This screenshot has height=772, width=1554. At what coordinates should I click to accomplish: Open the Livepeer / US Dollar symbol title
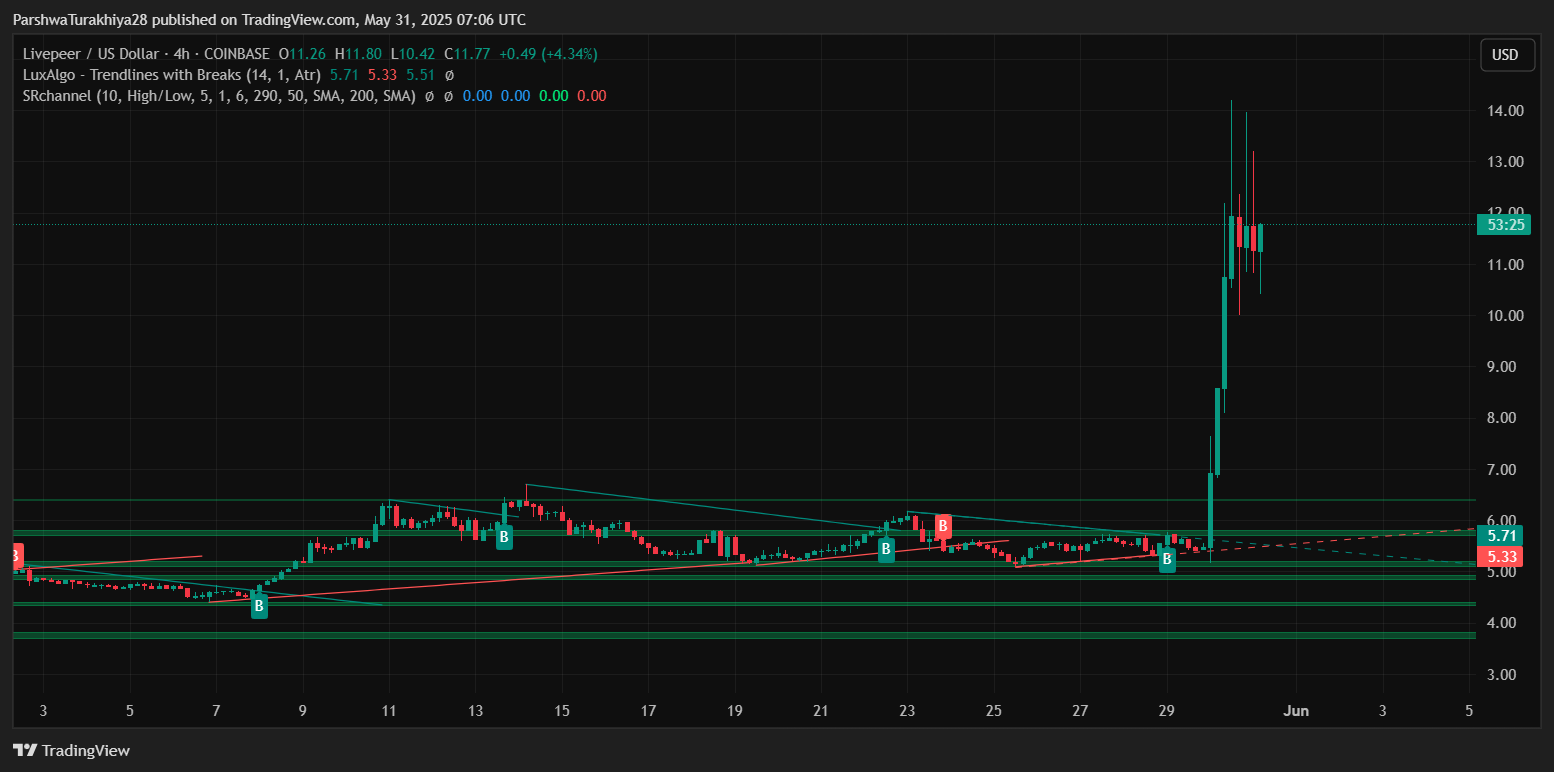pyautogui.click(x=95, y=54)
